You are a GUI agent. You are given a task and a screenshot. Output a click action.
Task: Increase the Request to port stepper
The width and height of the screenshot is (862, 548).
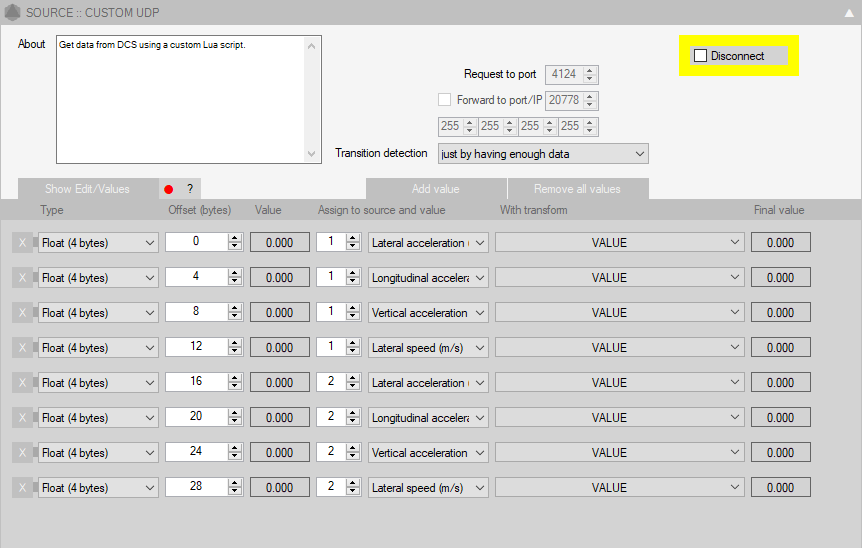590,70
